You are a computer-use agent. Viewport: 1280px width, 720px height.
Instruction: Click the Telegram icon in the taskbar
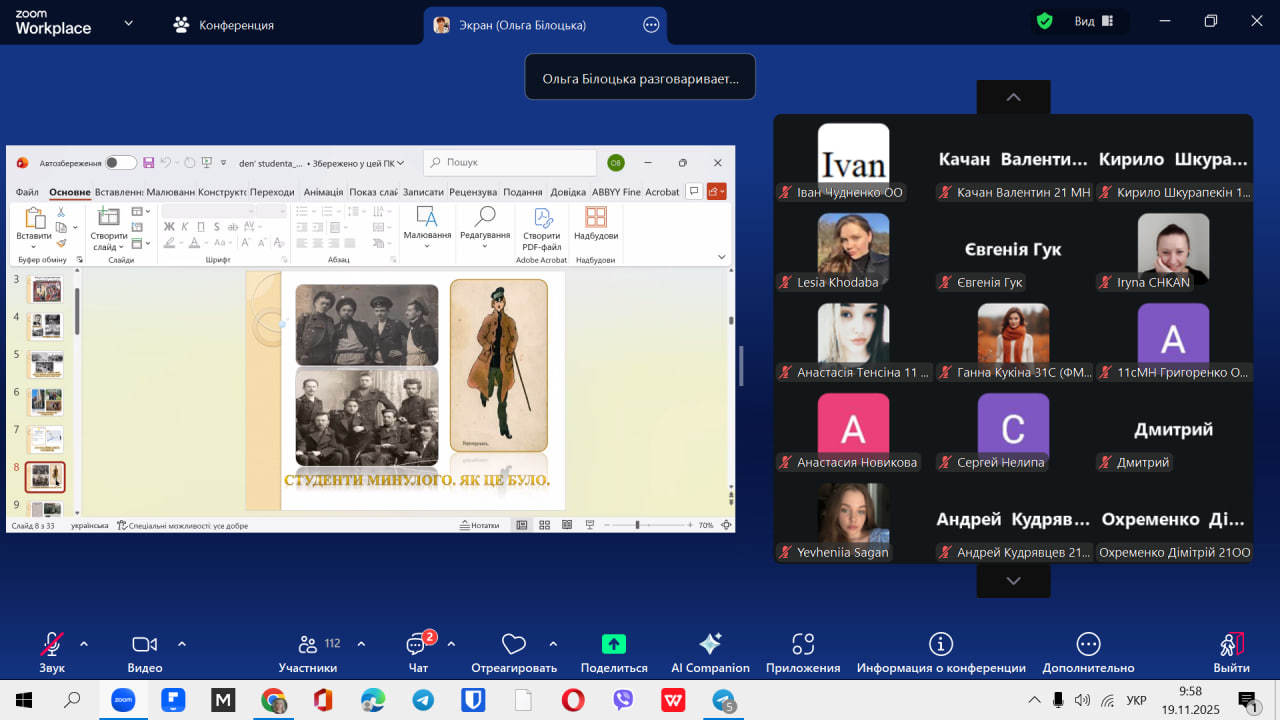pyautogui.click(x=423, y=700)
